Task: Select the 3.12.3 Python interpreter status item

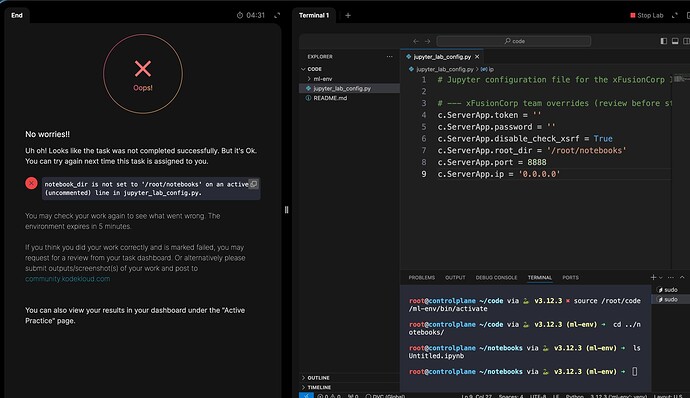Action: 619,396
